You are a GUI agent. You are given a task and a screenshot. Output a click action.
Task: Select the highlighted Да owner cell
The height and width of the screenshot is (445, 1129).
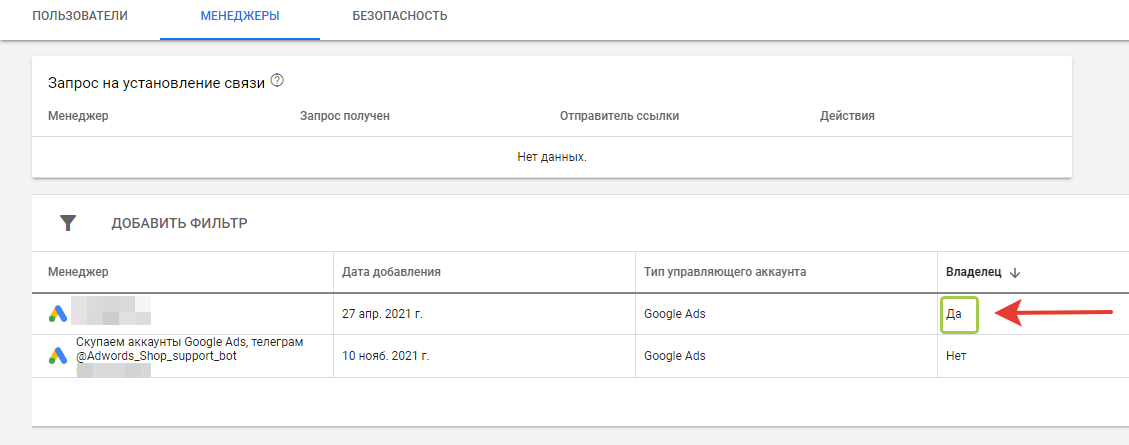point(956,314)
